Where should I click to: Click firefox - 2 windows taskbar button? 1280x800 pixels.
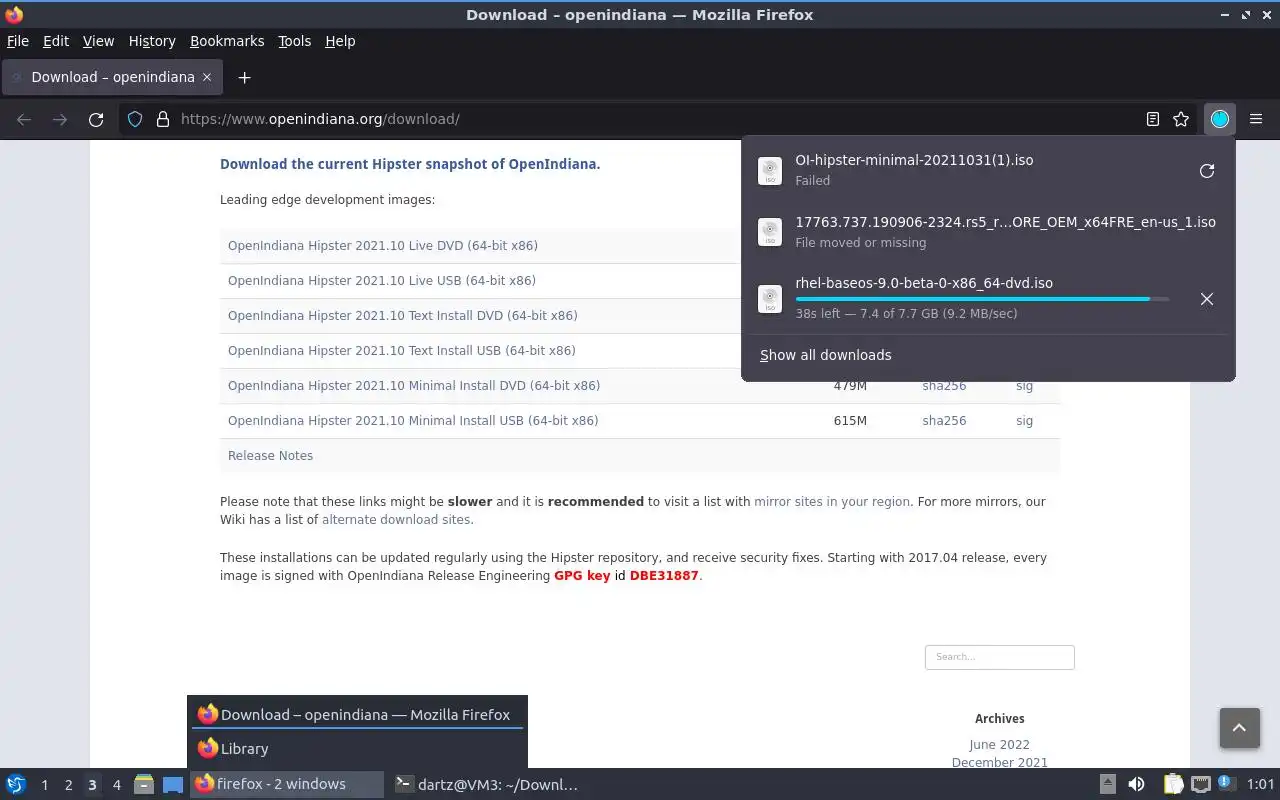tap(287, 784)
